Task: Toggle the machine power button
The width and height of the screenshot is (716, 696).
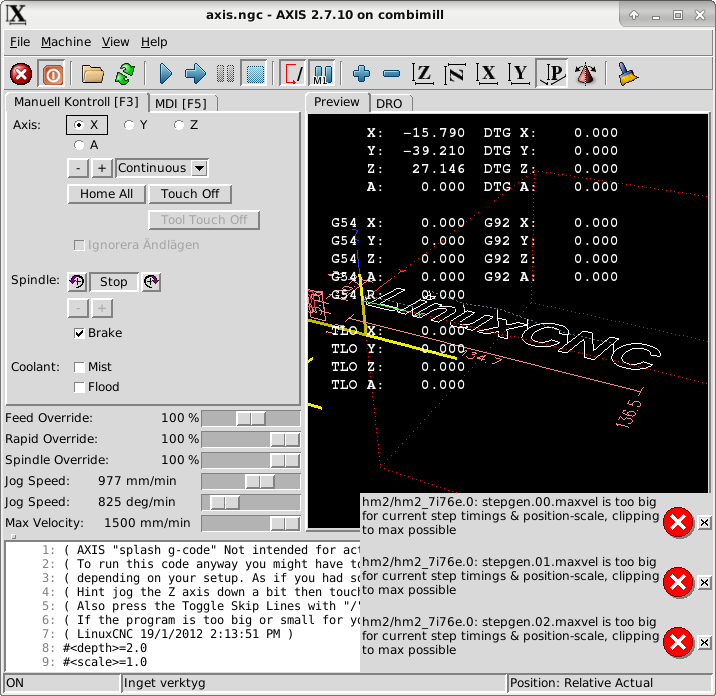Action: (52, 74)
